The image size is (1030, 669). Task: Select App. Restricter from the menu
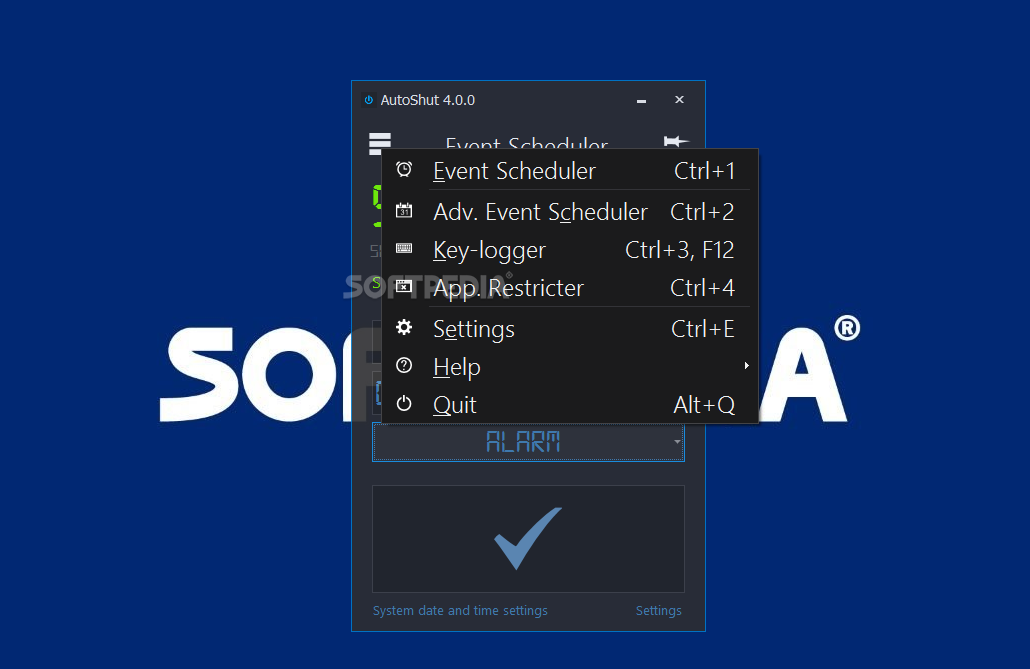[570, 288]
